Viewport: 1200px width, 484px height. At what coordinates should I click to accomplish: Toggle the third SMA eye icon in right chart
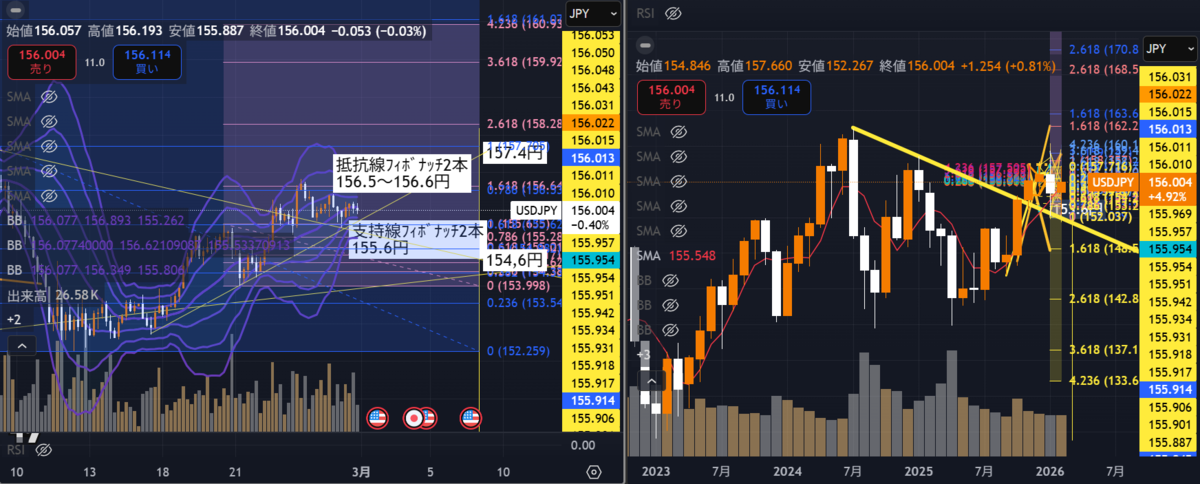click(679, 181)
